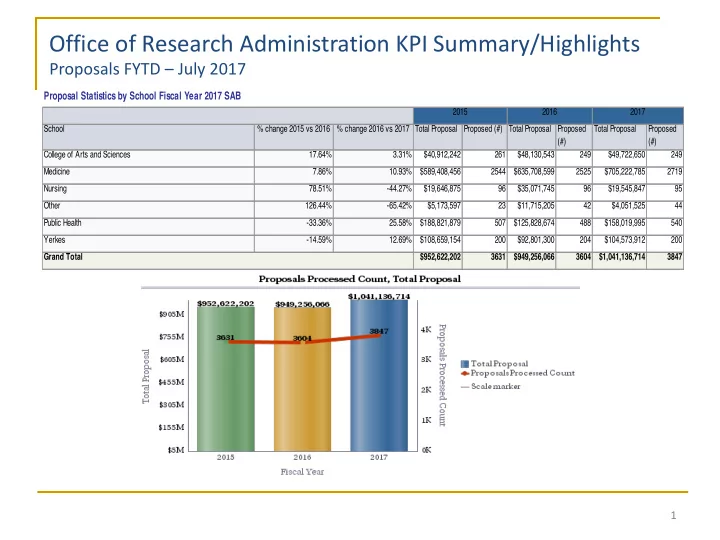This screenshot has height=540, width=720.
Task: Select the blue 2017 bar in the chart
Action: pyautogui.click(x=379, y=375)
